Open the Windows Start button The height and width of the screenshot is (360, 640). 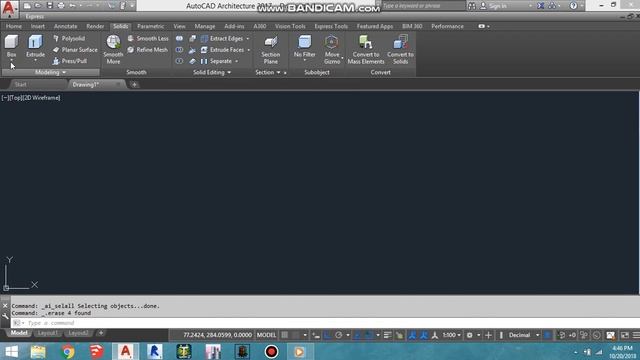coord(11,351)
